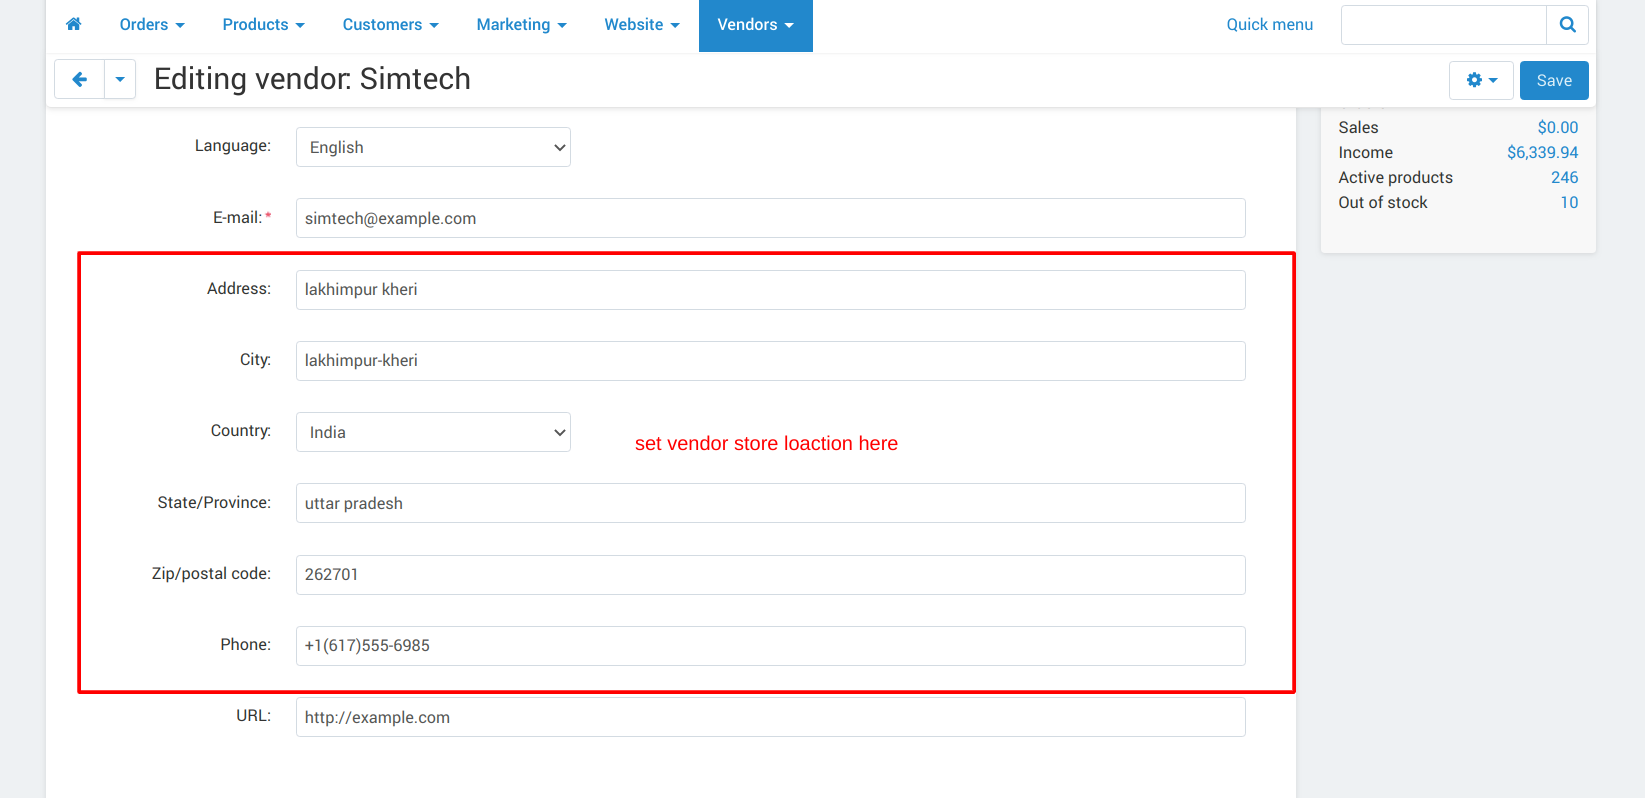
Task: Open the Vendors menu
Action: pyautogui.click(x=755, y=25)
